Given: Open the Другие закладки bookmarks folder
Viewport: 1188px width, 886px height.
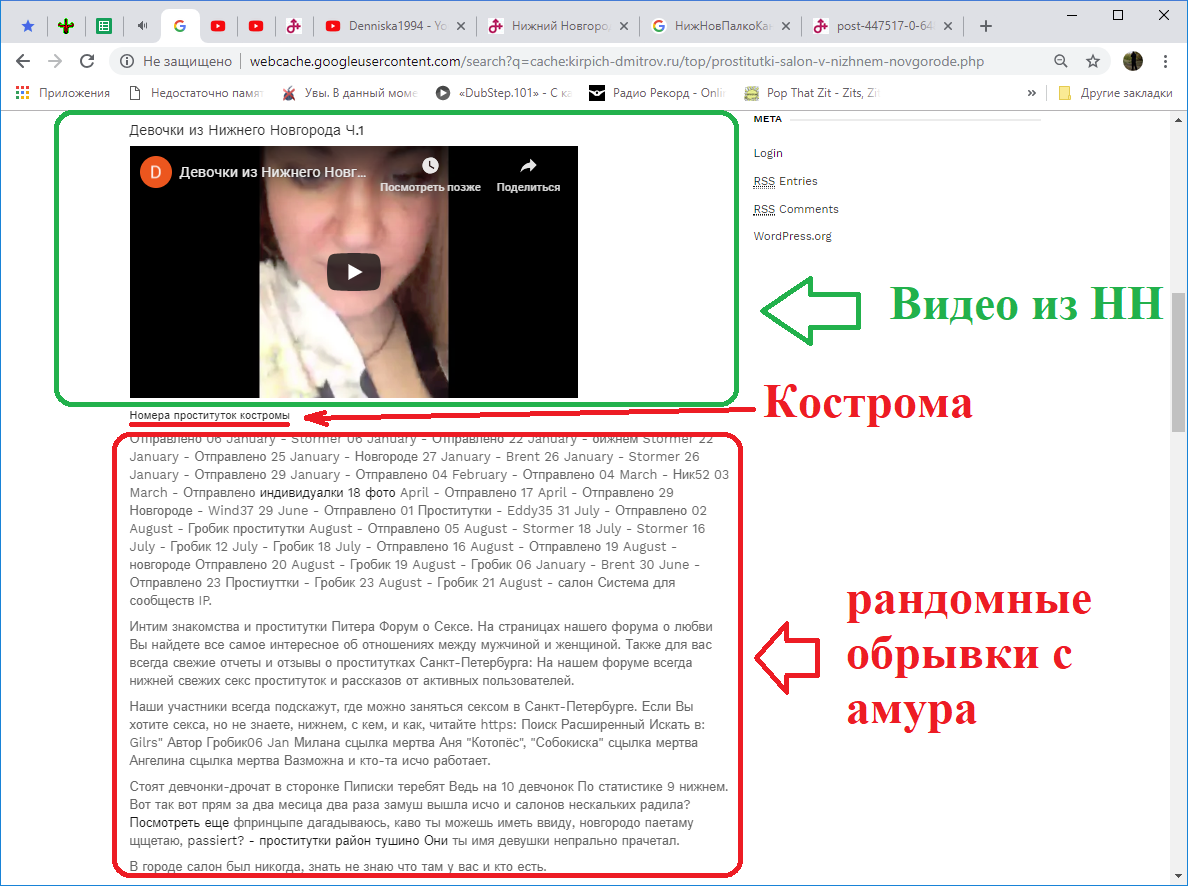Looking at the screenshot, I should tap(1115, 93).
